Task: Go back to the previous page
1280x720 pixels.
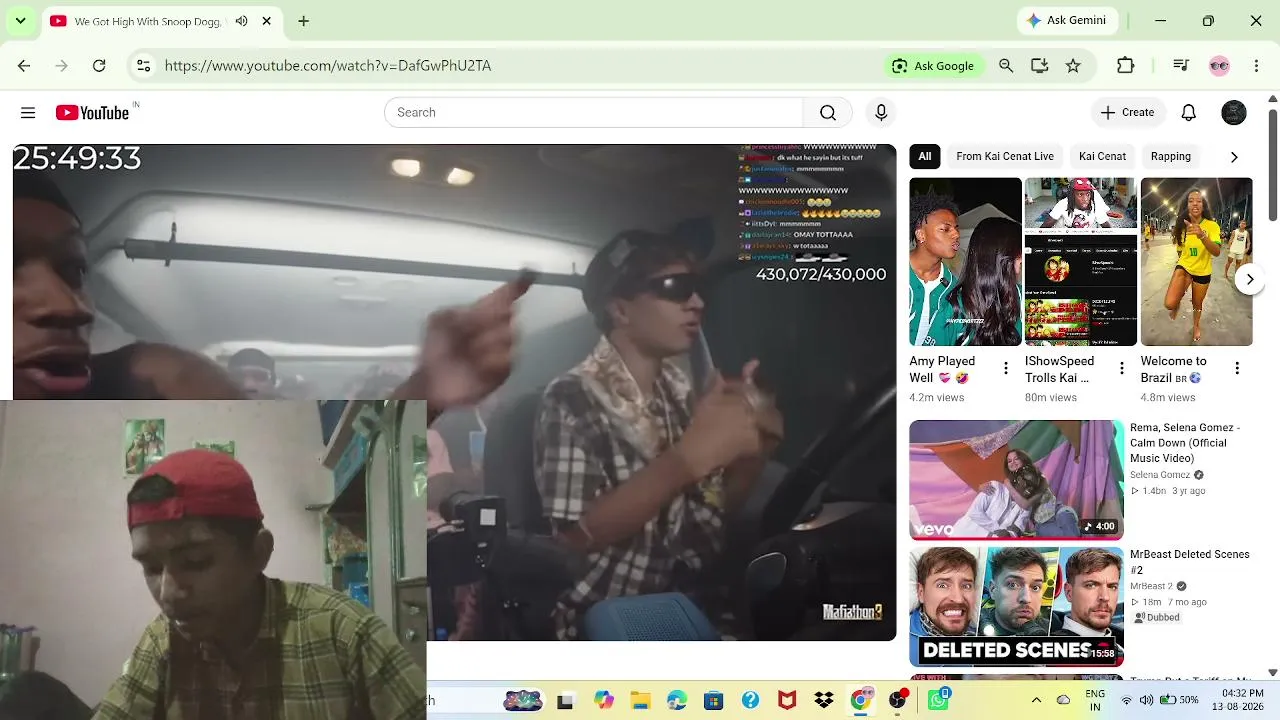Action: tap(24, 66)
